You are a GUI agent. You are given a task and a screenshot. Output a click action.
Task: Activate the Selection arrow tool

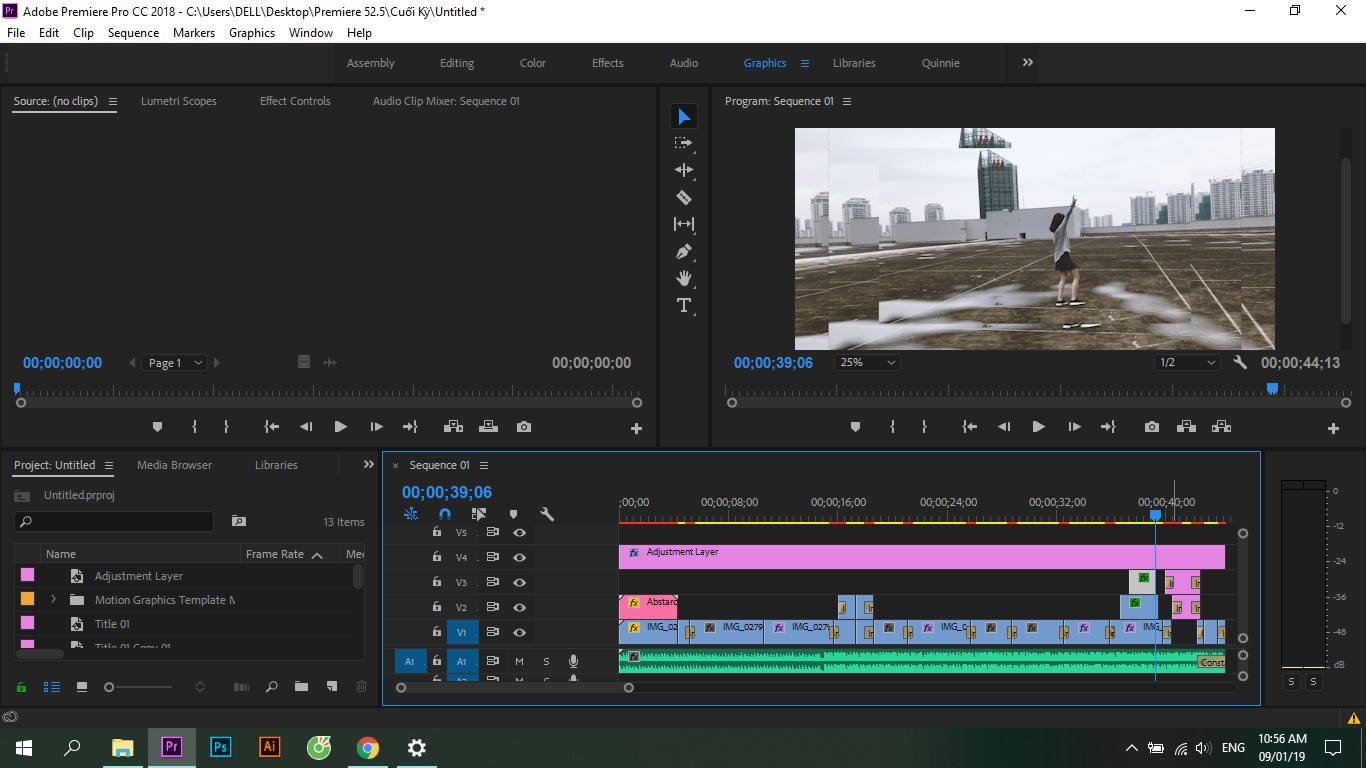(x=684, y=117)
